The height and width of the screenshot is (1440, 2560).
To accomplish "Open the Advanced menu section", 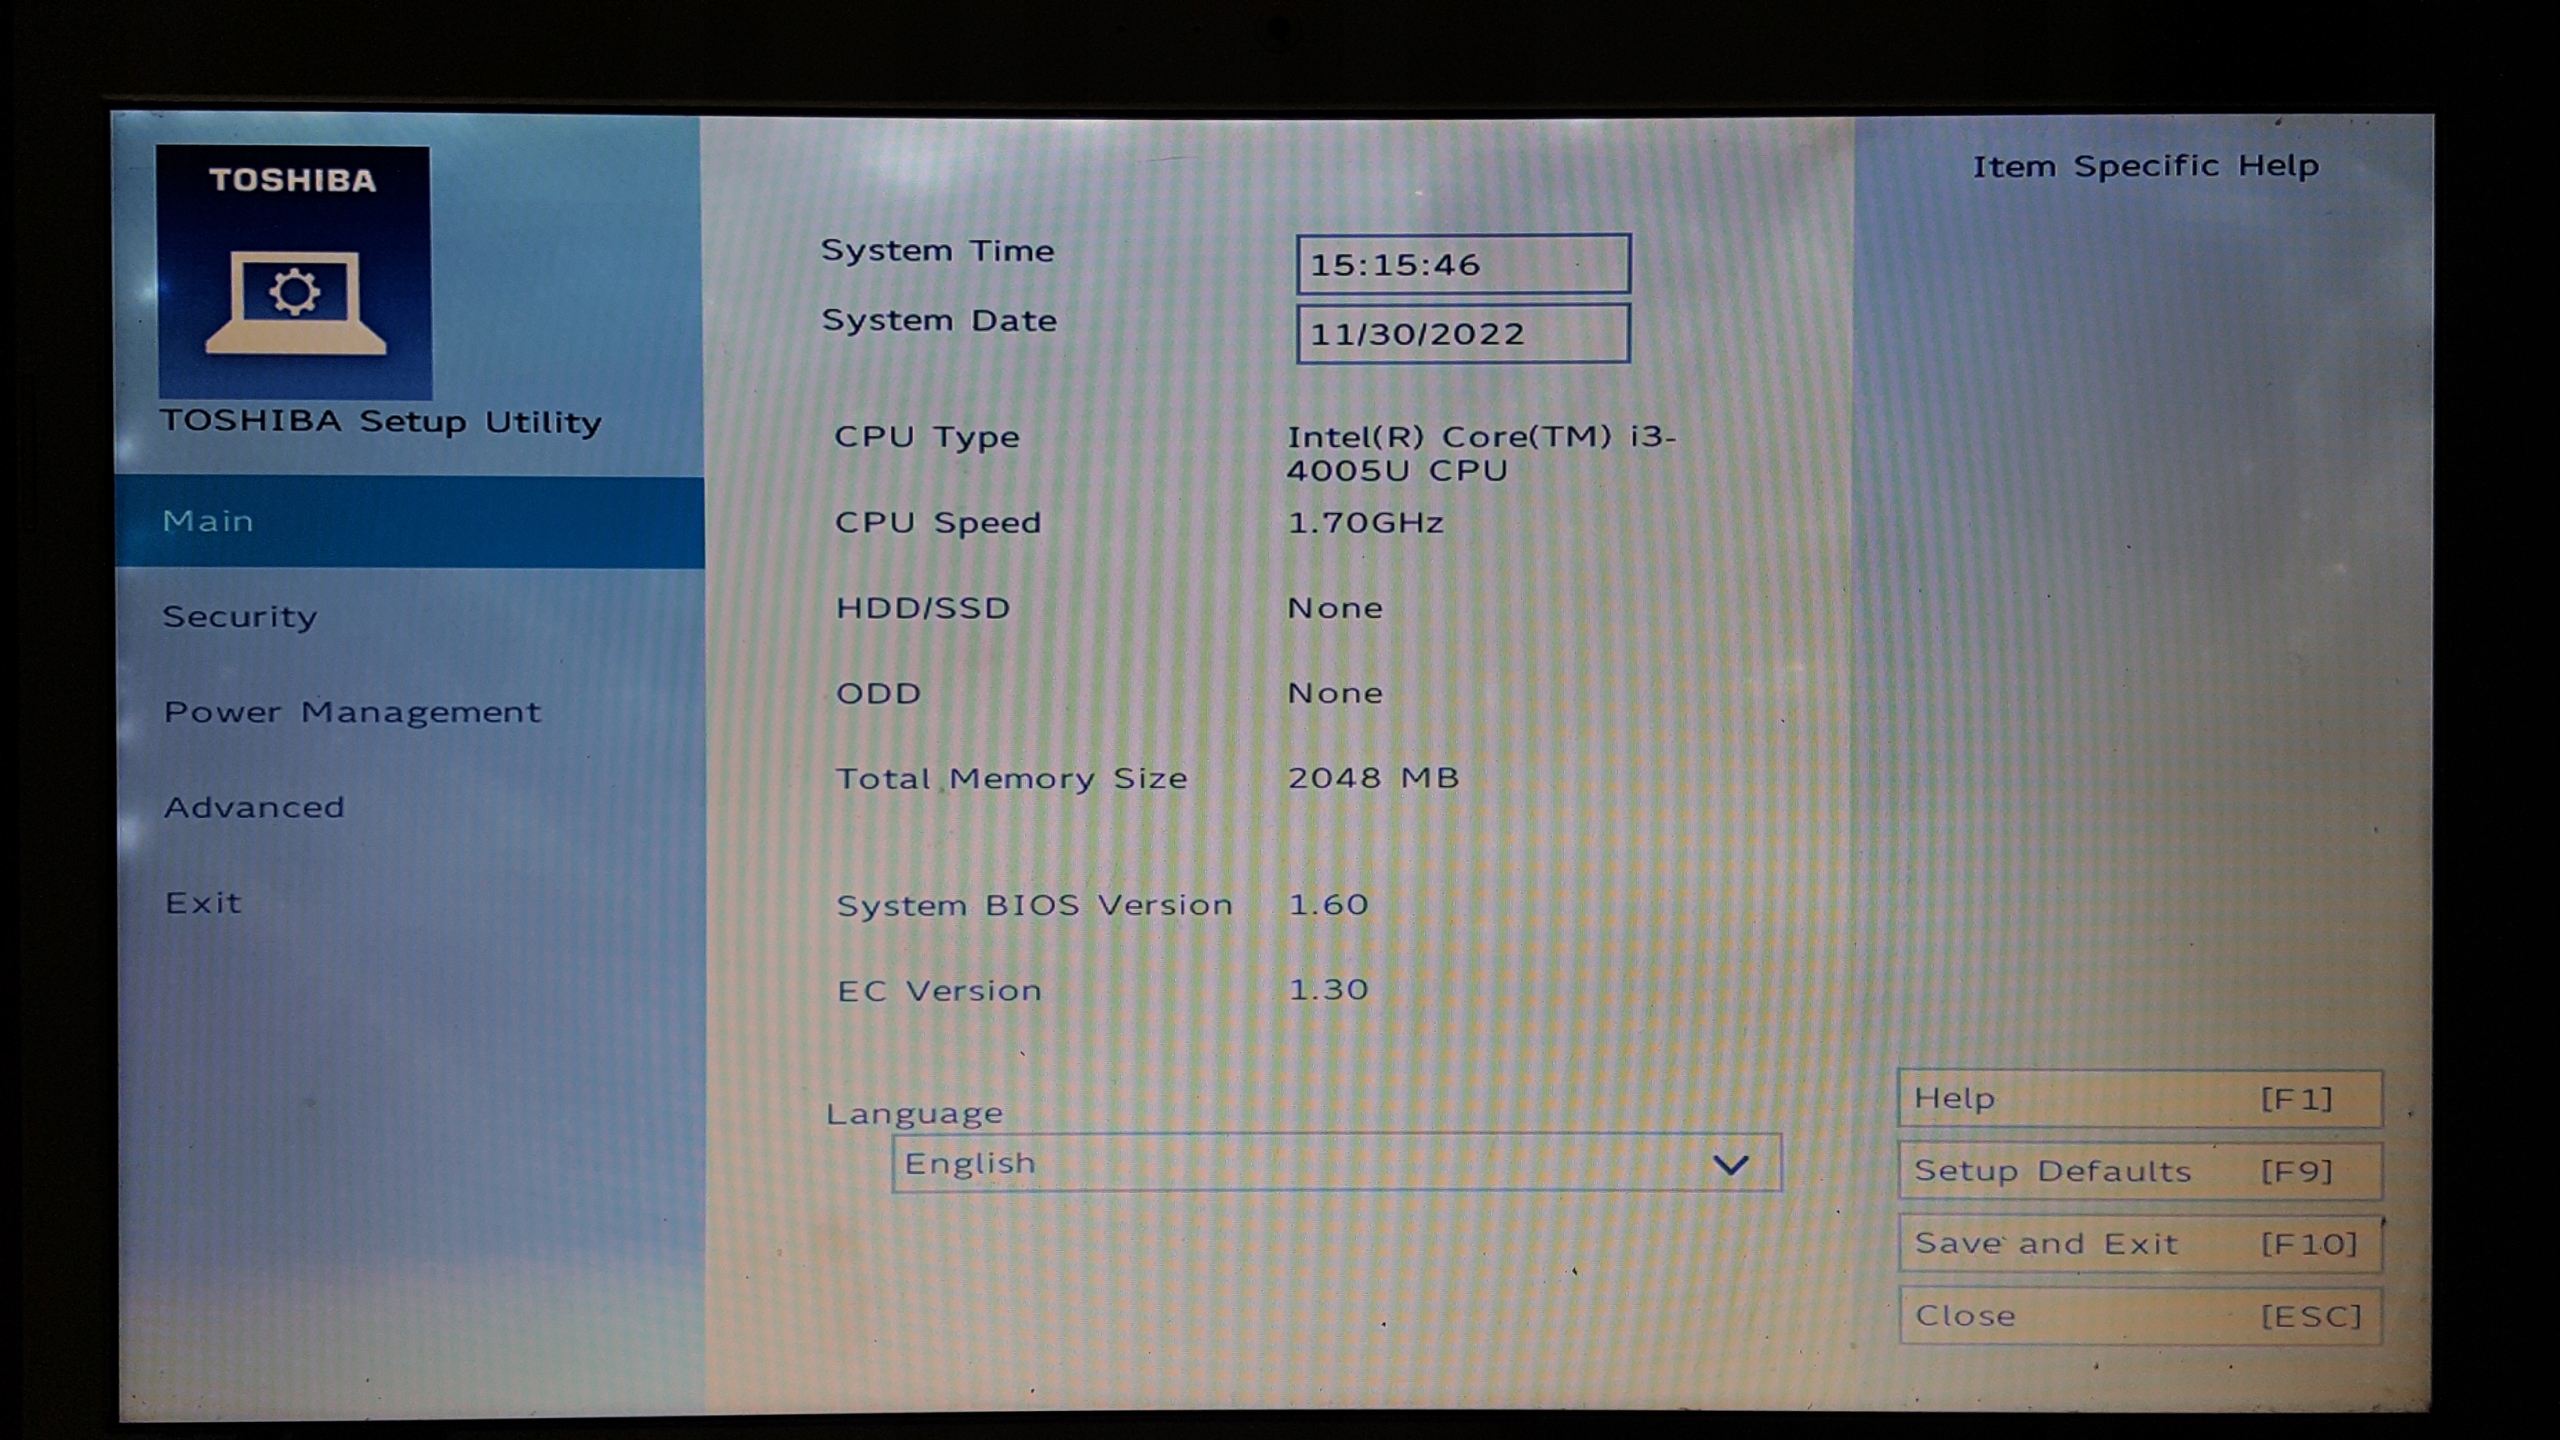I will click(254, 807).
